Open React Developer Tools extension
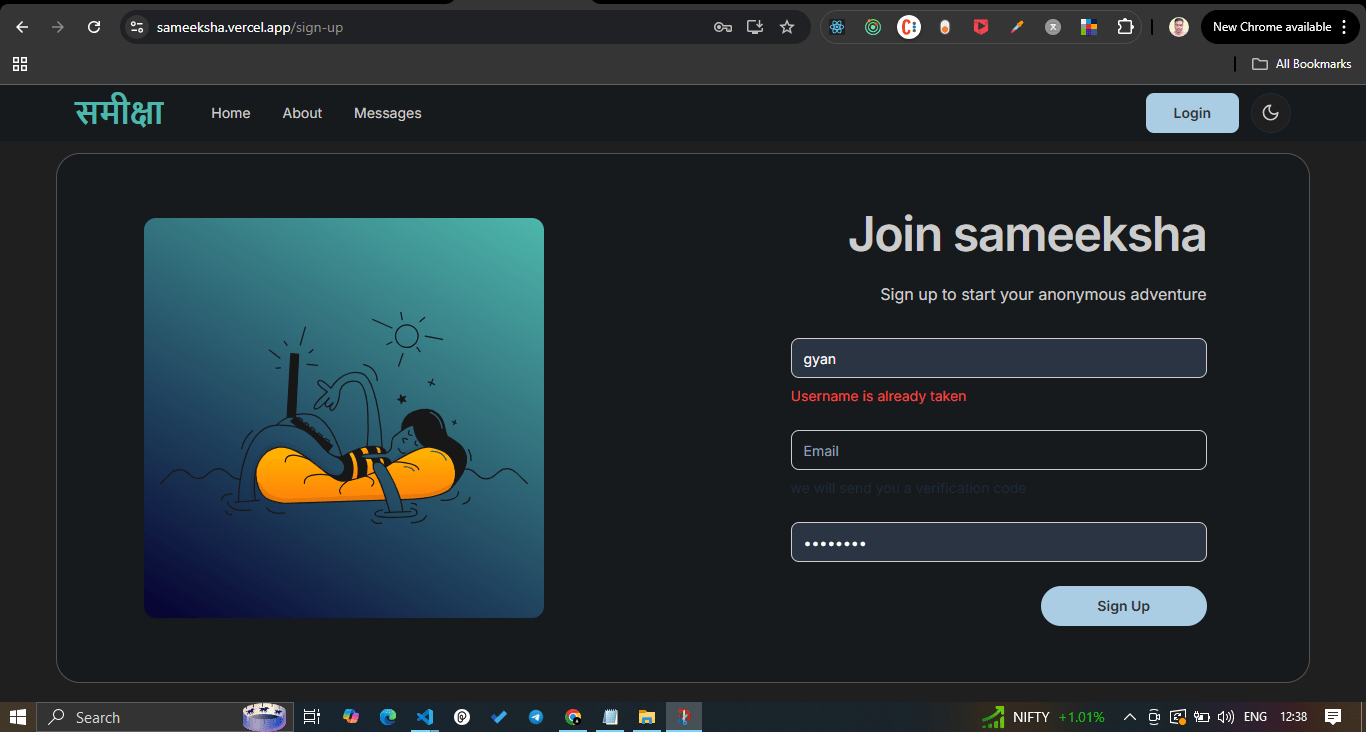Screen dimensions: 1366x732 [837, 27]
